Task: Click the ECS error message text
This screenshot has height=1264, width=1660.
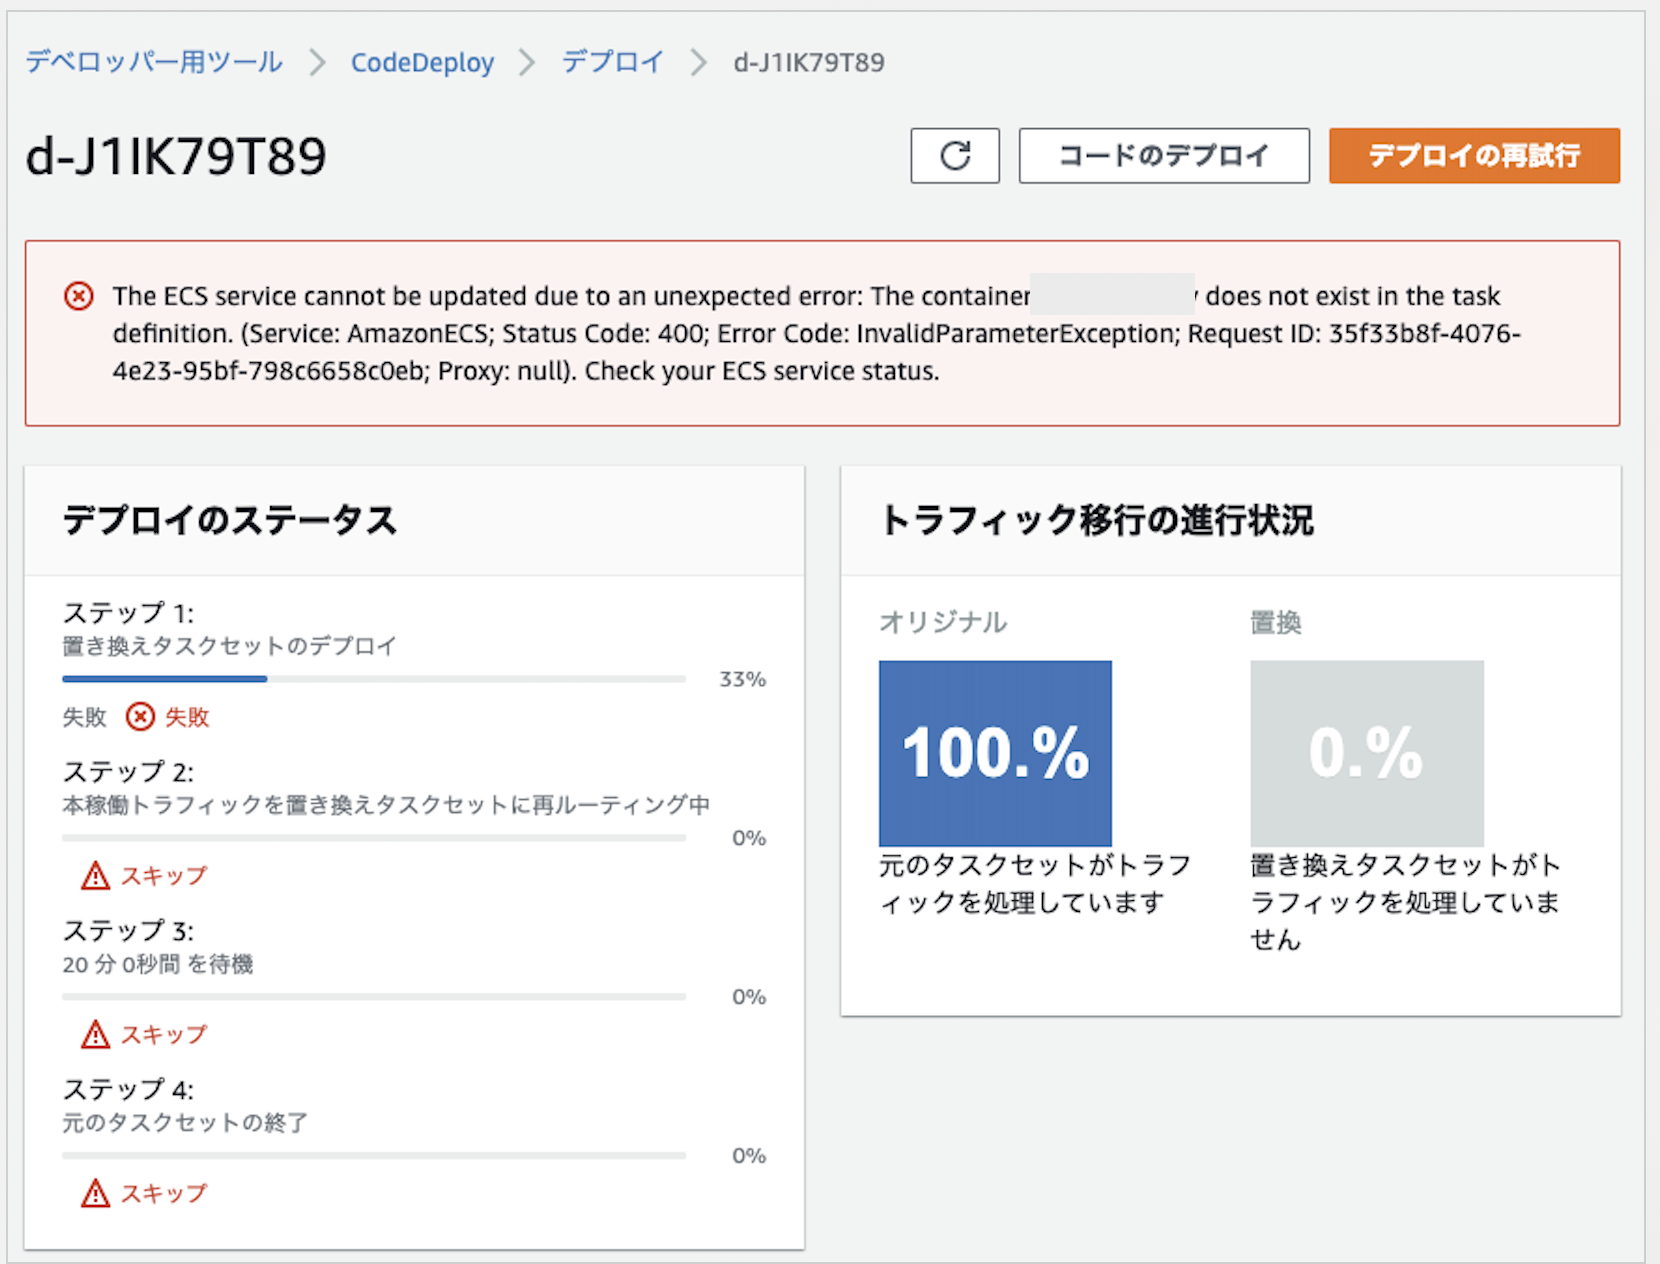Action: point(816,333)
